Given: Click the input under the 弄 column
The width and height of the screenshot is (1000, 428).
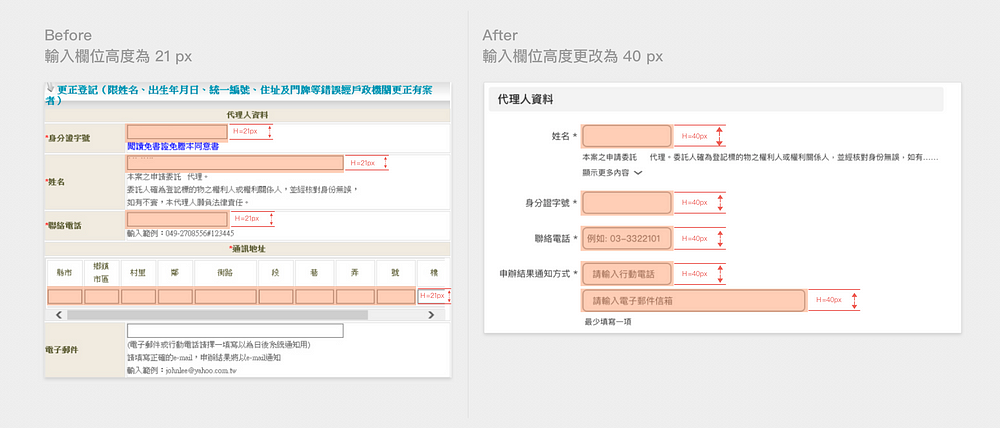Looking at the screenshot, I should [355, 297].
